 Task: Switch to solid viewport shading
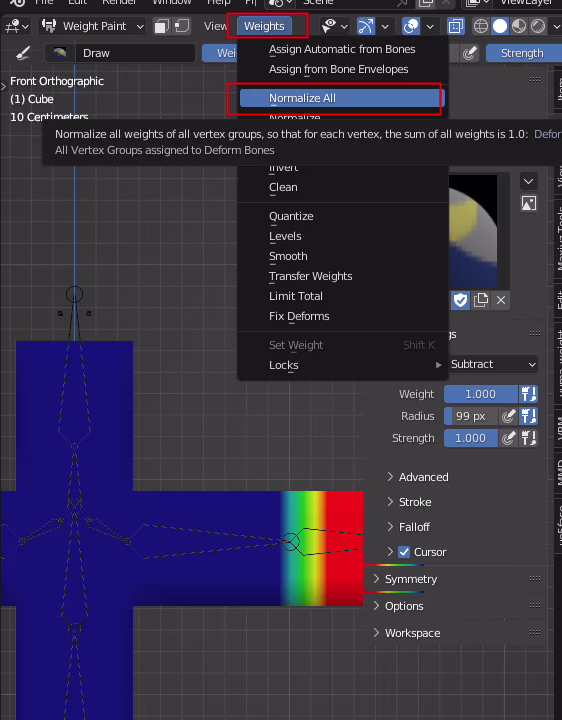click(x=500, y=26)
